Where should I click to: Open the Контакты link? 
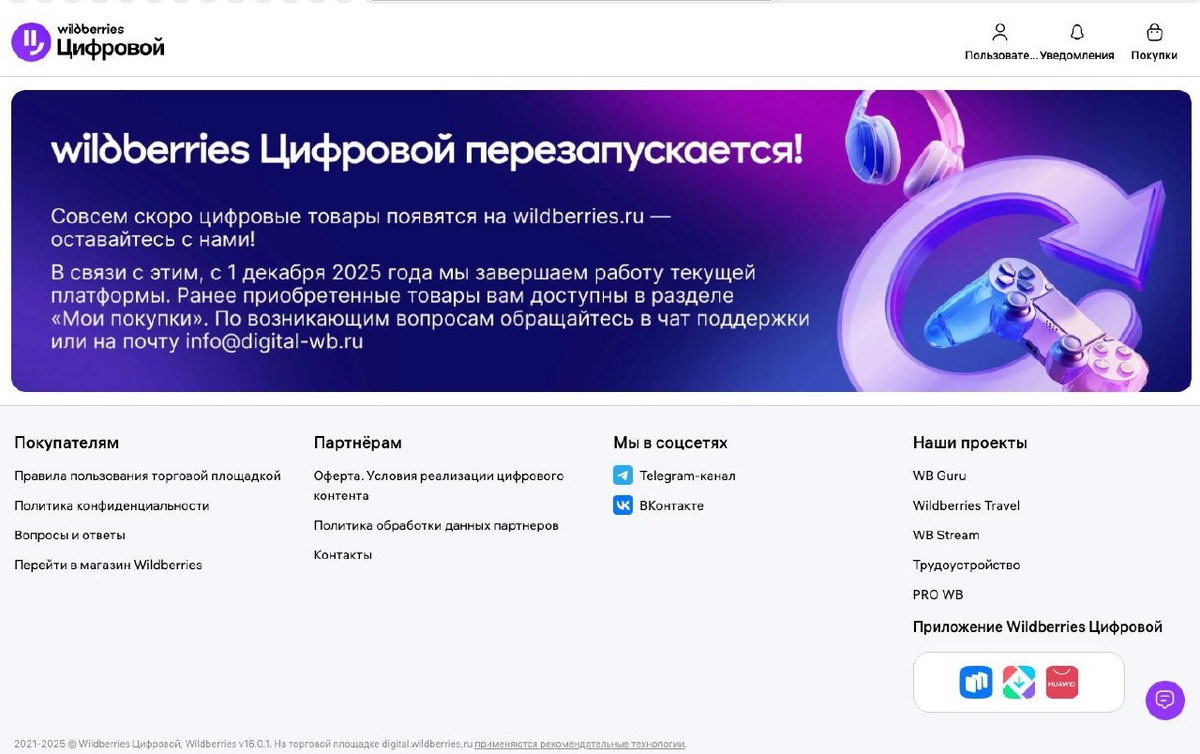[343, 555]
